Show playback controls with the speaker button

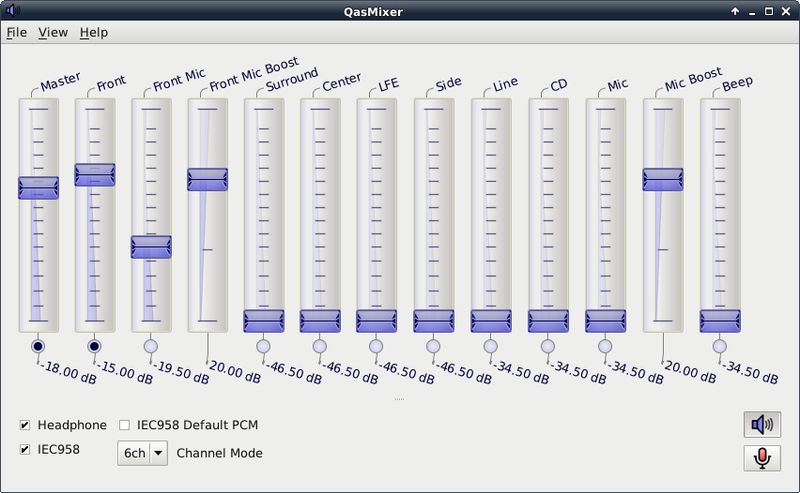coord(762,424)
